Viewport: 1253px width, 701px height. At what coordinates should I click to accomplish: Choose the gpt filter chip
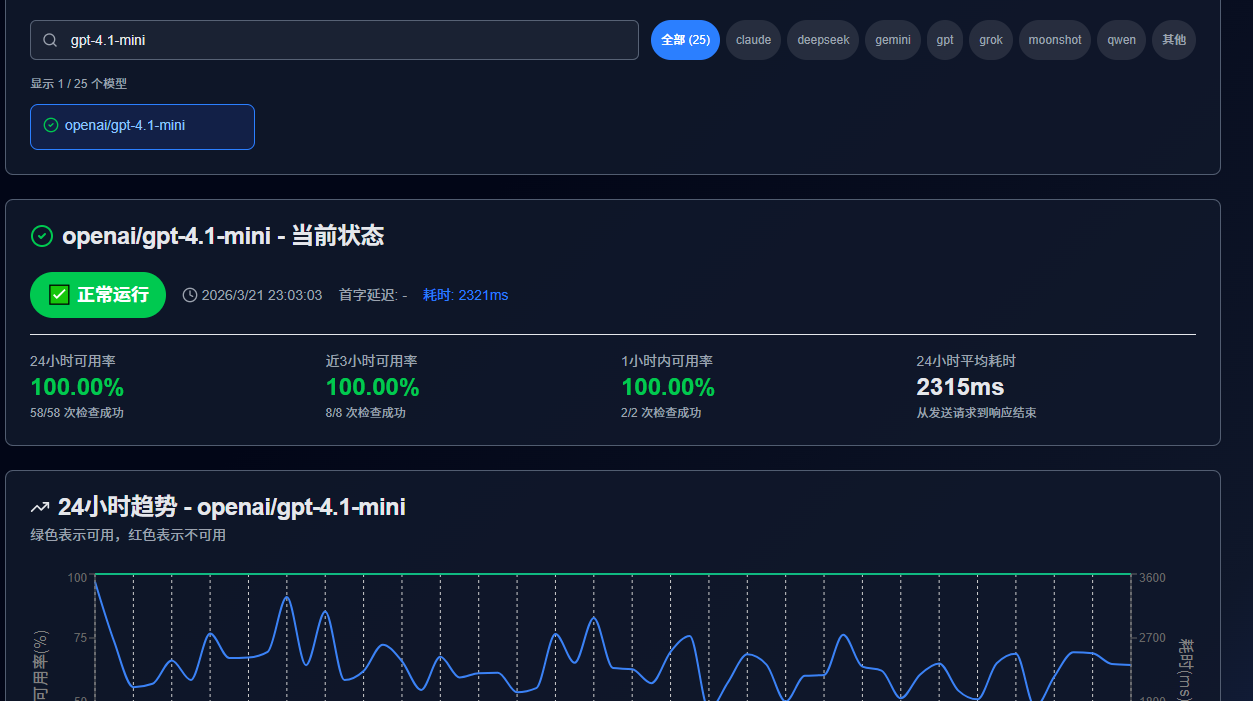click(945, 40)
